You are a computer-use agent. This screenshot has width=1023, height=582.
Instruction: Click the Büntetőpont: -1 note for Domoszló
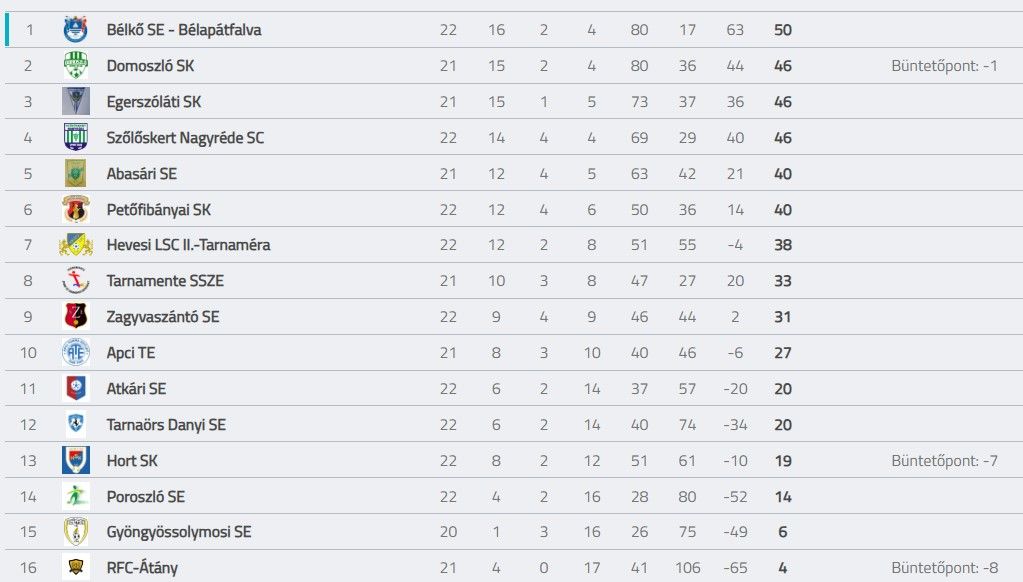944,66
